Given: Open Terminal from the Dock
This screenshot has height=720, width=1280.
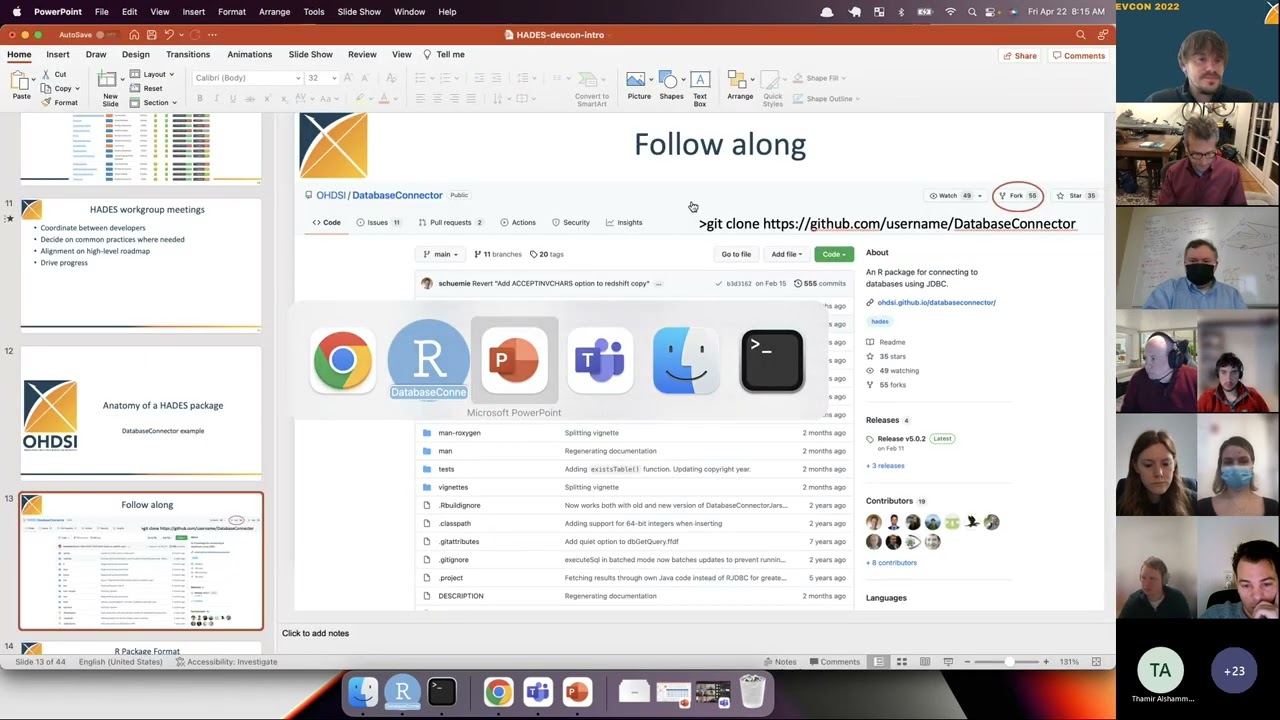Looking at the screenshot, I should click(441, 691).
